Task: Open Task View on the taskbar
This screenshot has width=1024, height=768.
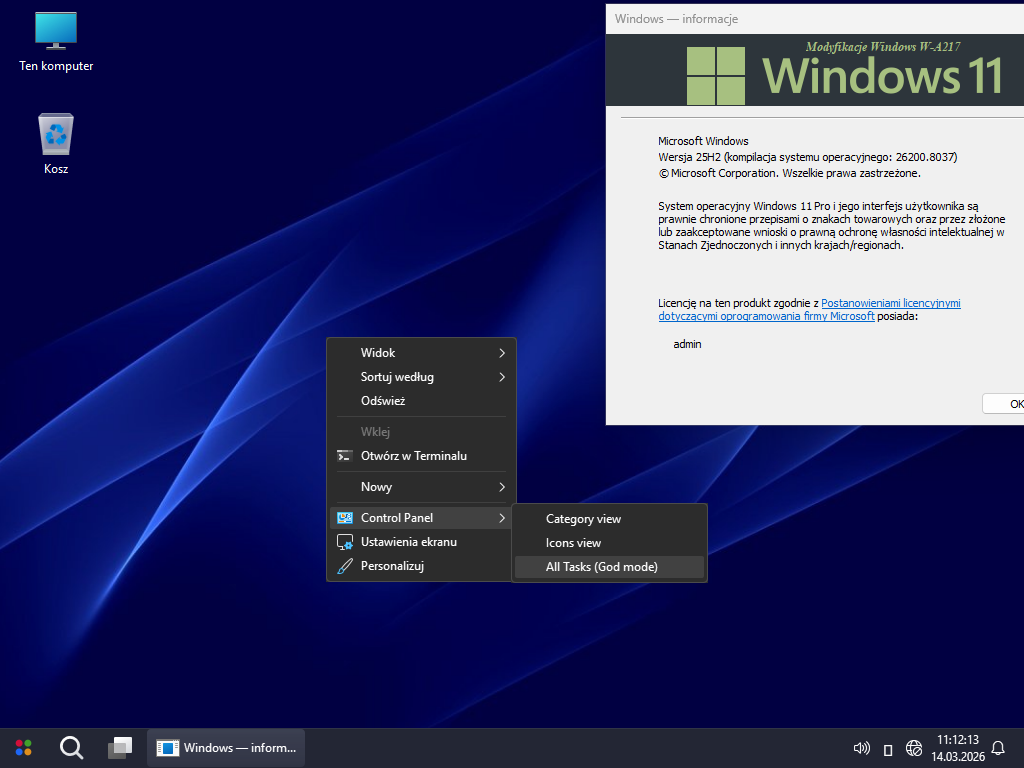Action: [x=120, y=747]
